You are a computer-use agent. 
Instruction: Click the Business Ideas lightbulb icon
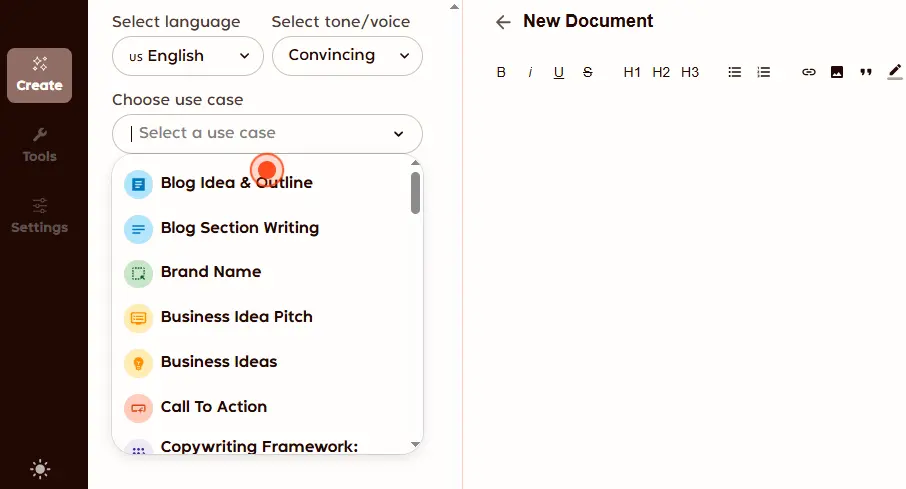tap(138, 364)
